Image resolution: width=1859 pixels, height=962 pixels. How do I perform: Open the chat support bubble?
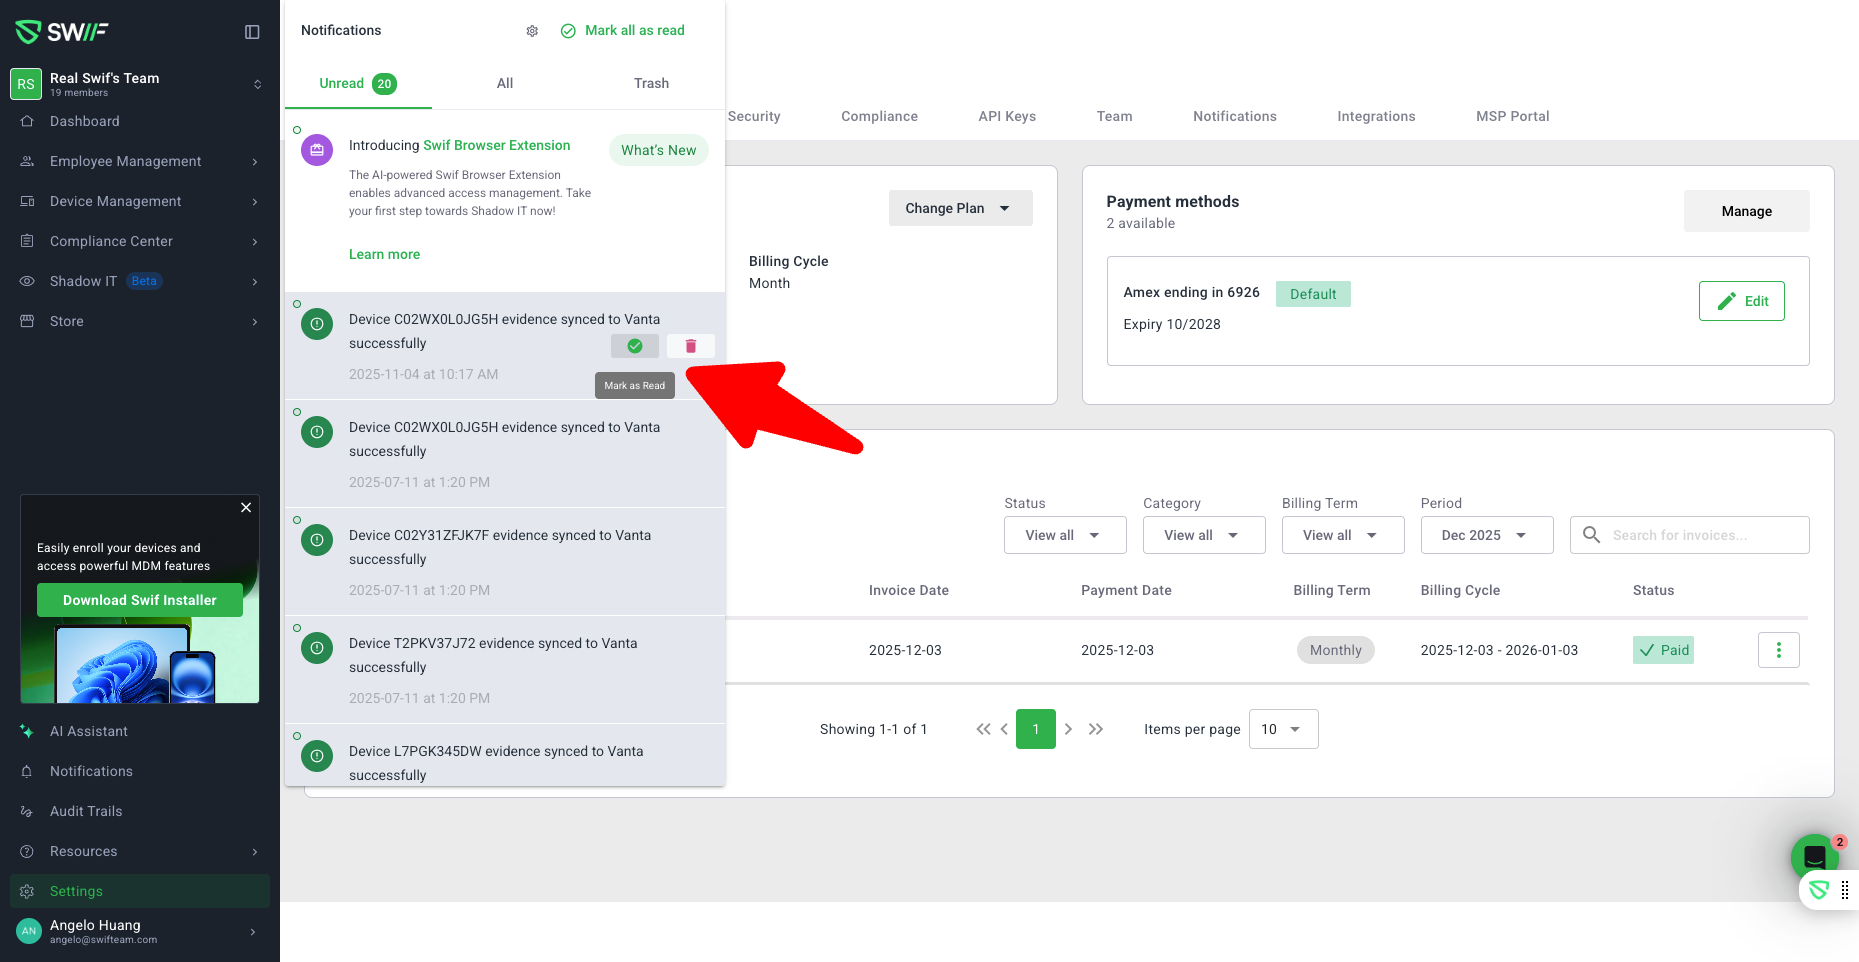(1813, 857)
